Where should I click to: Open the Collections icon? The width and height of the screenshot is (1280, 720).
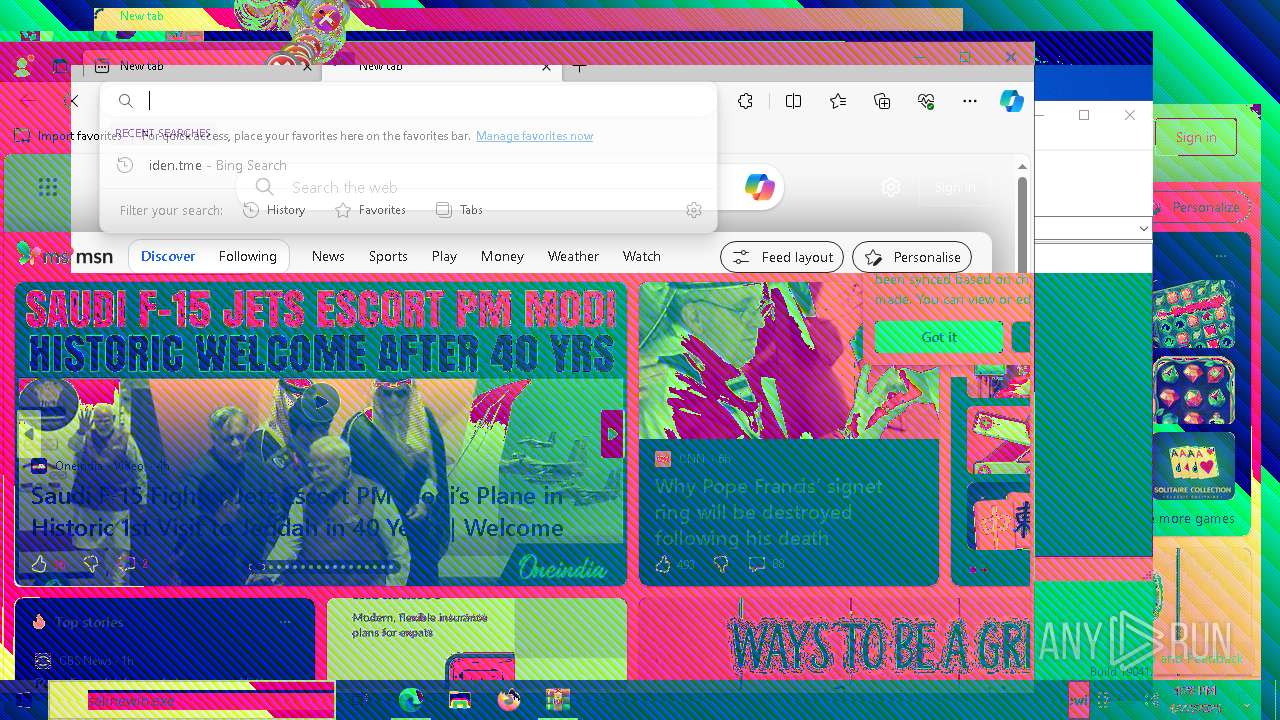click(882, 101)
